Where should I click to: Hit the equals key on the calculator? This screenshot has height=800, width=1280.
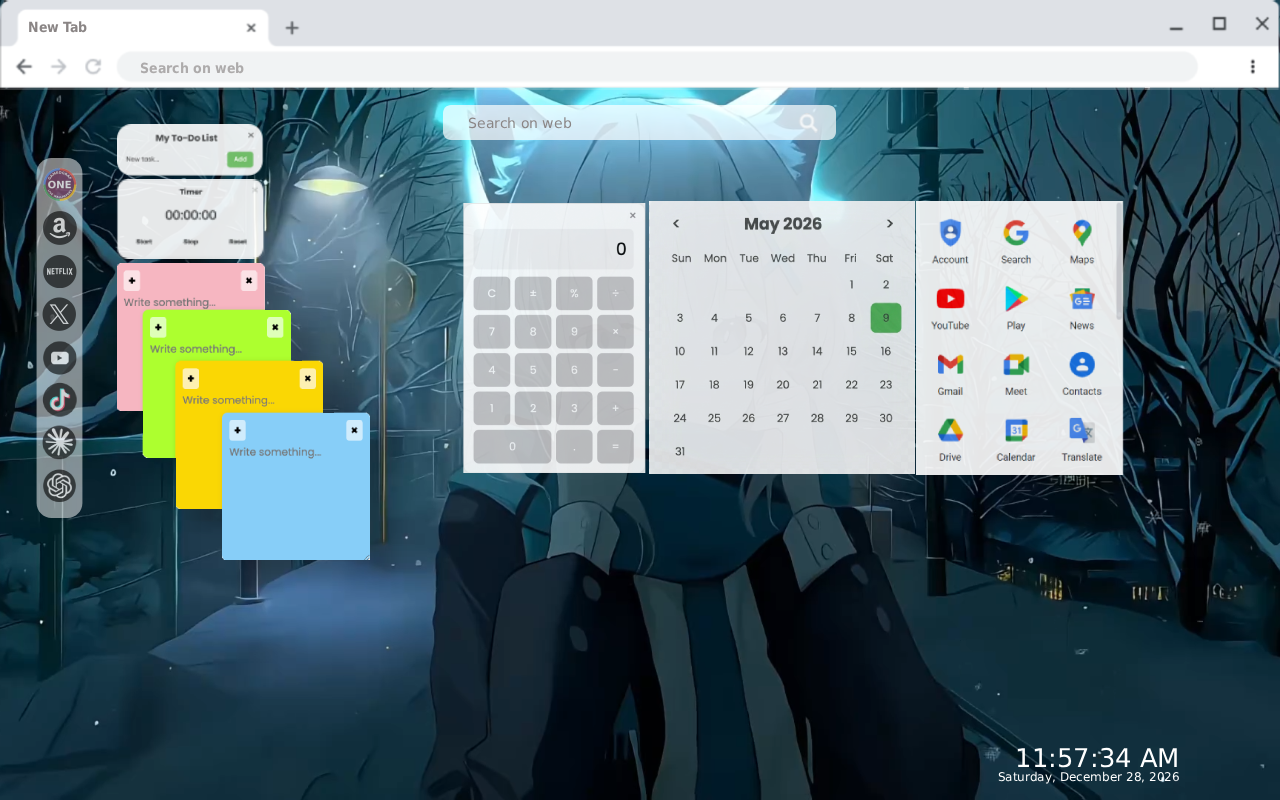[615, 447]
